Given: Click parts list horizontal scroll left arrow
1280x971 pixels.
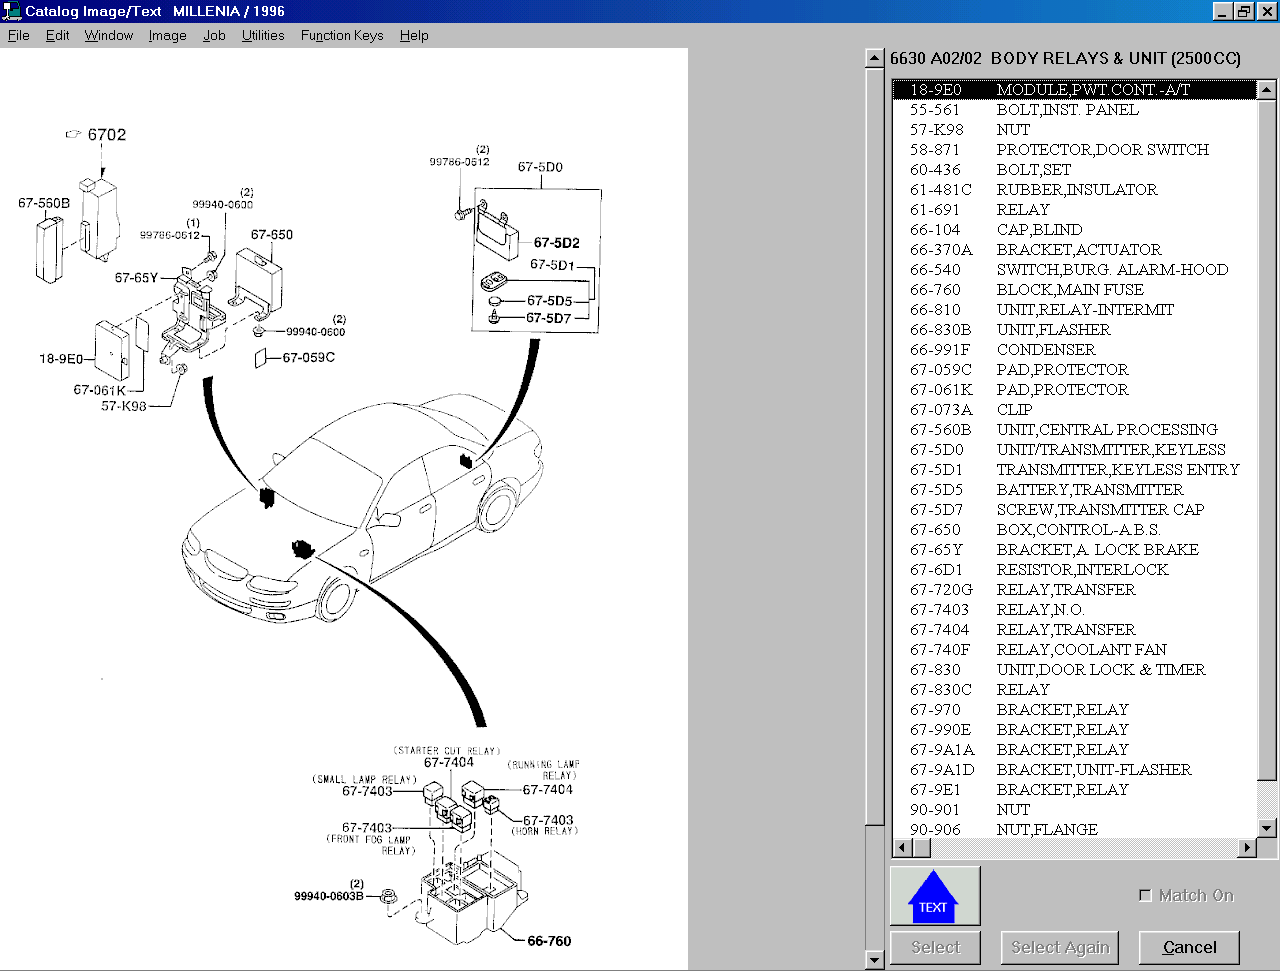Looking at the screenshot, I should coord(902,848).
